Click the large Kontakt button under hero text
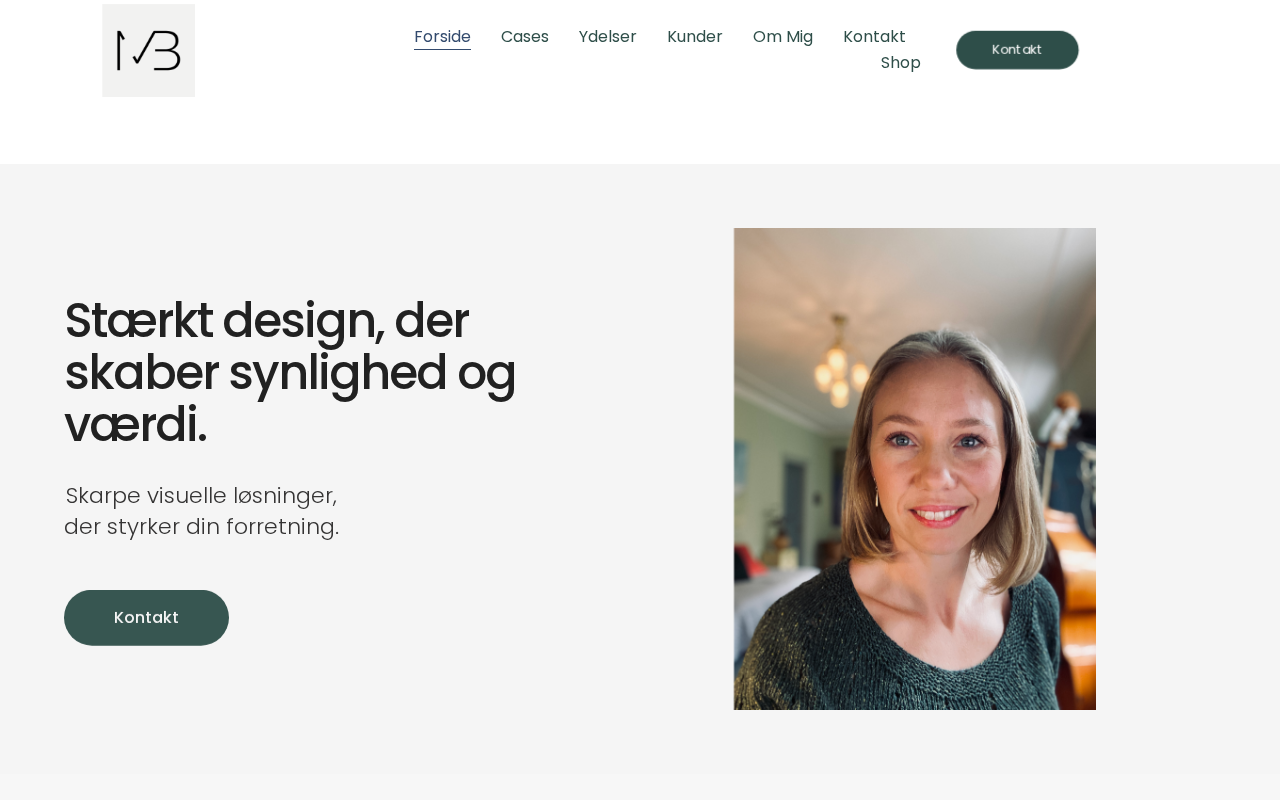1280x800 pixels. pos(146,618)
